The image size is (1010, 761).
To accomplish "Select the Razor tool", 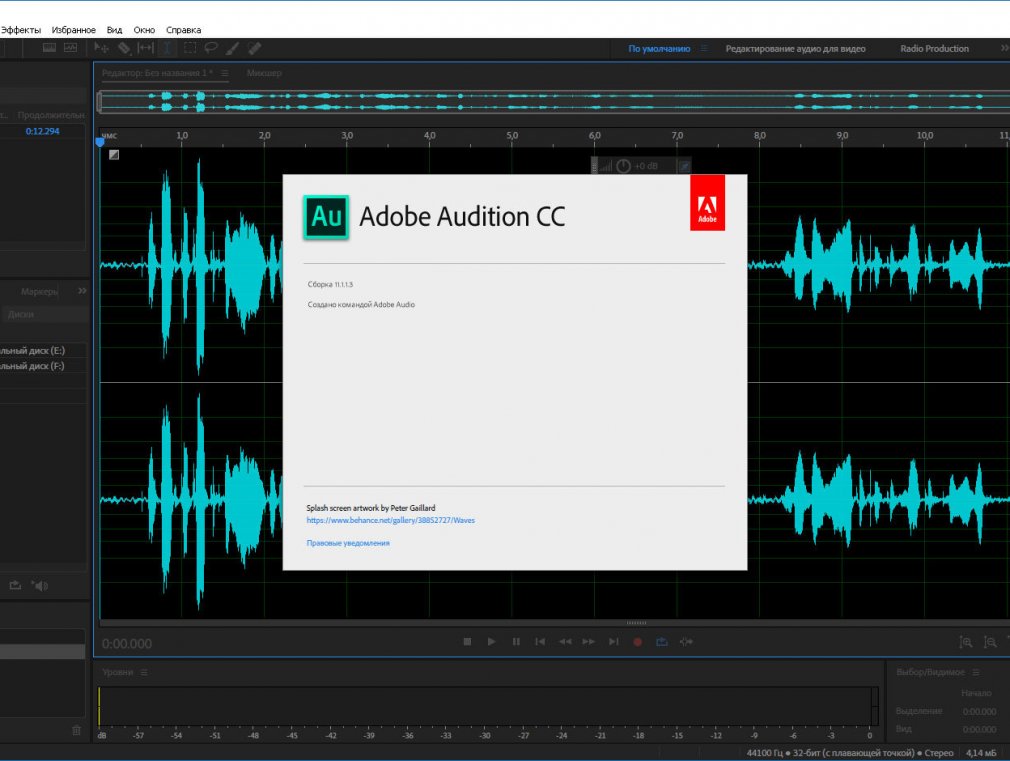I will pyautogui.click(x=124, y=48).
